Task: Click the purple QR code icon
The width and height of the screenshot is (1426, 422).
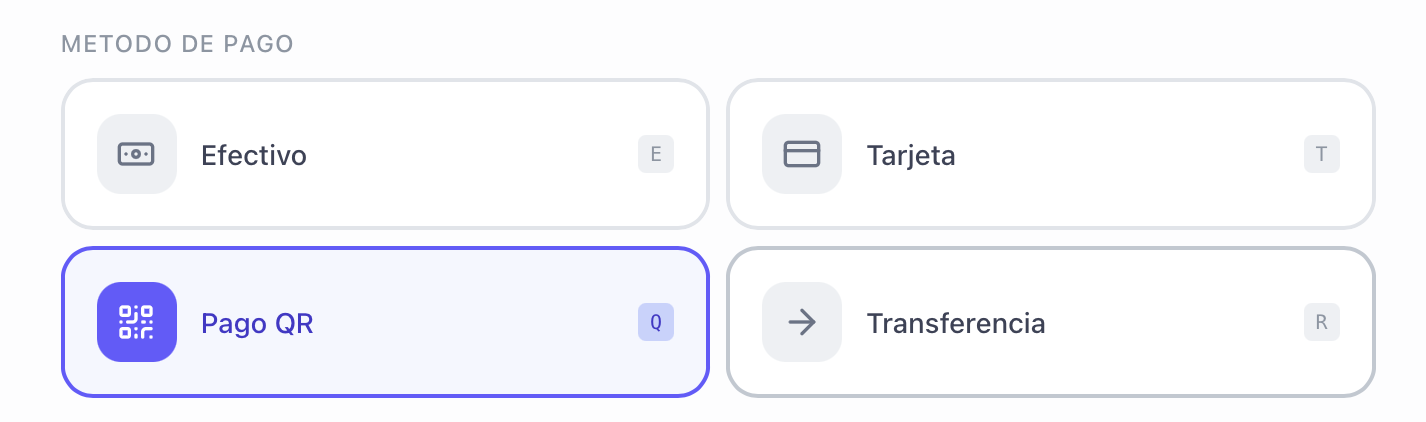Action: point(136,322)
